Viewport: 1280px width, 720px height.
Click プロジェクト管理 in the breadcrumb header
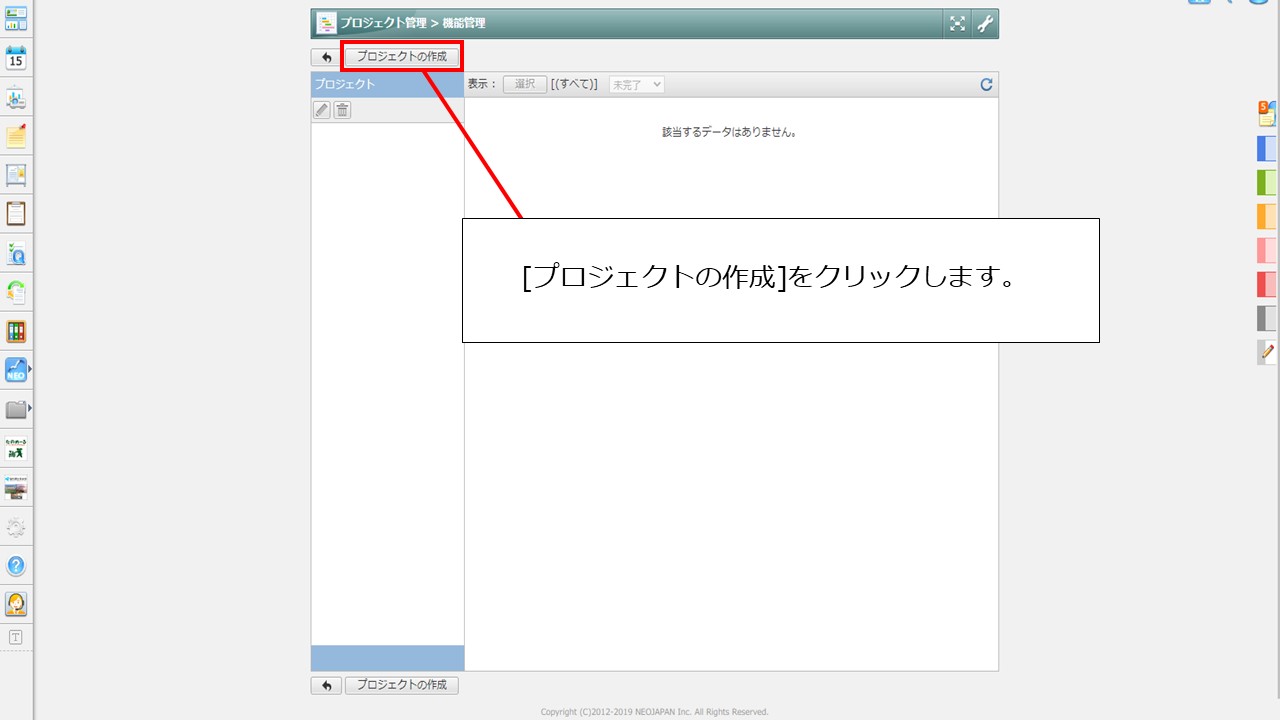point(383,23)
